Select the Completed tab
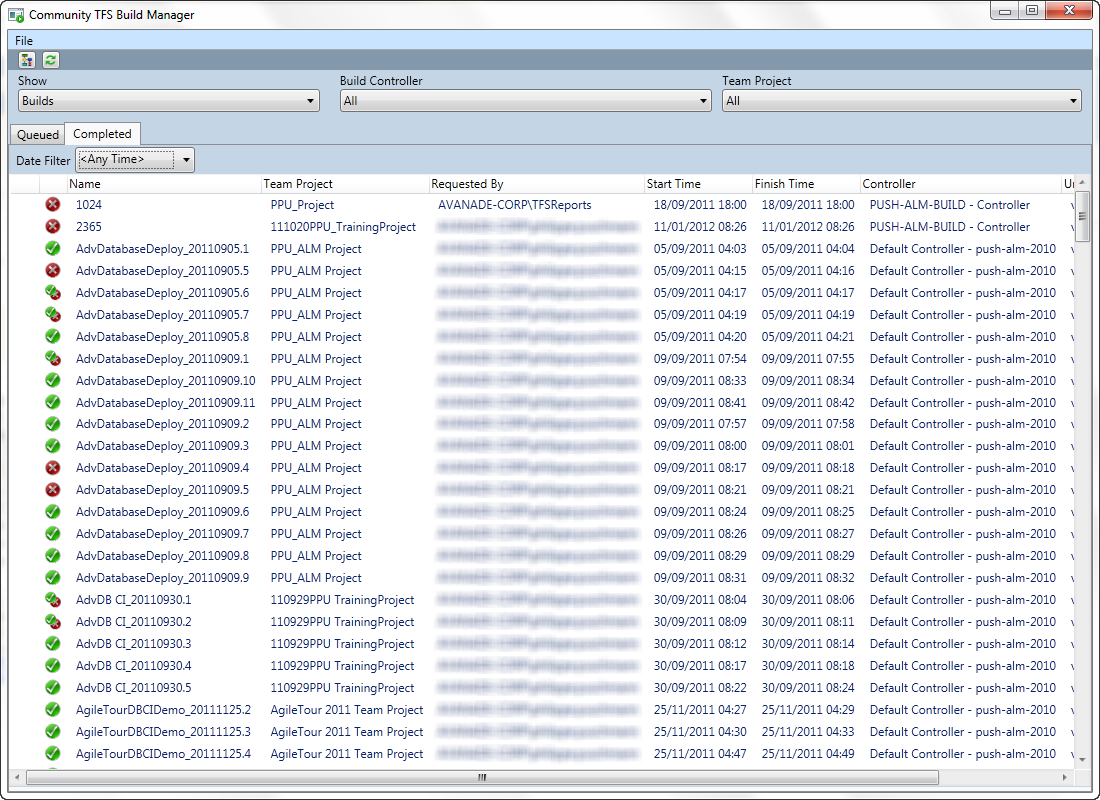Image resolution: width=1100 pixels, height=800 pixels. point(103,133)
